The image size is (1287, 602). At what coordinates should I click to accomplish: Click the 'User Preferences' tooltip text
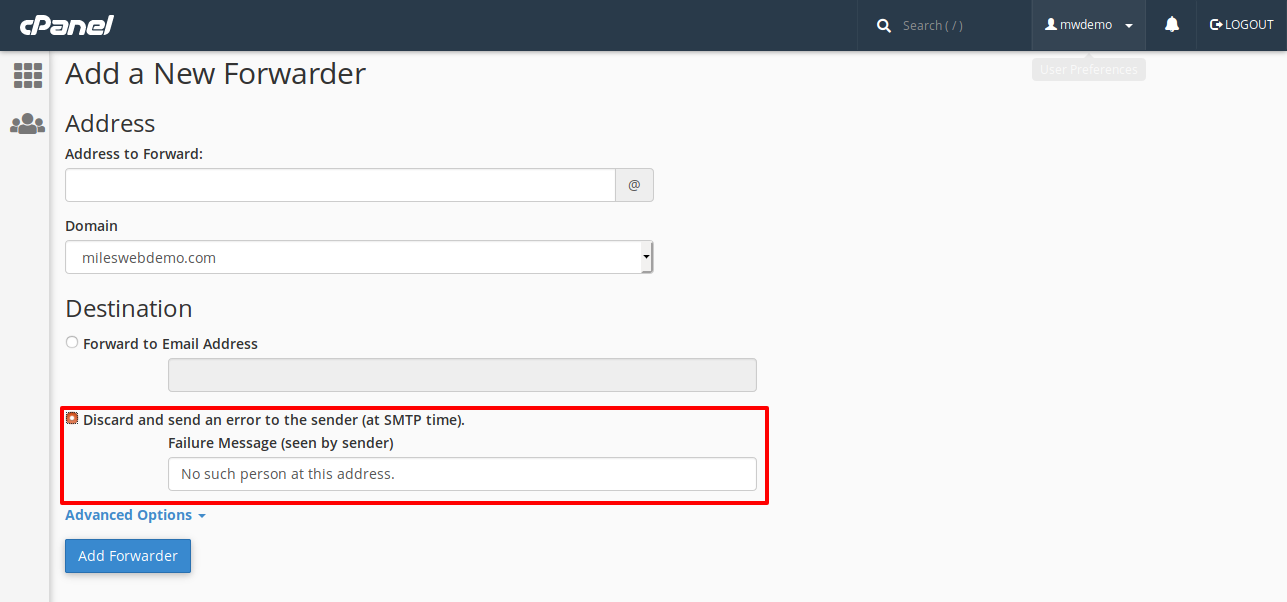click(1089, 70)
